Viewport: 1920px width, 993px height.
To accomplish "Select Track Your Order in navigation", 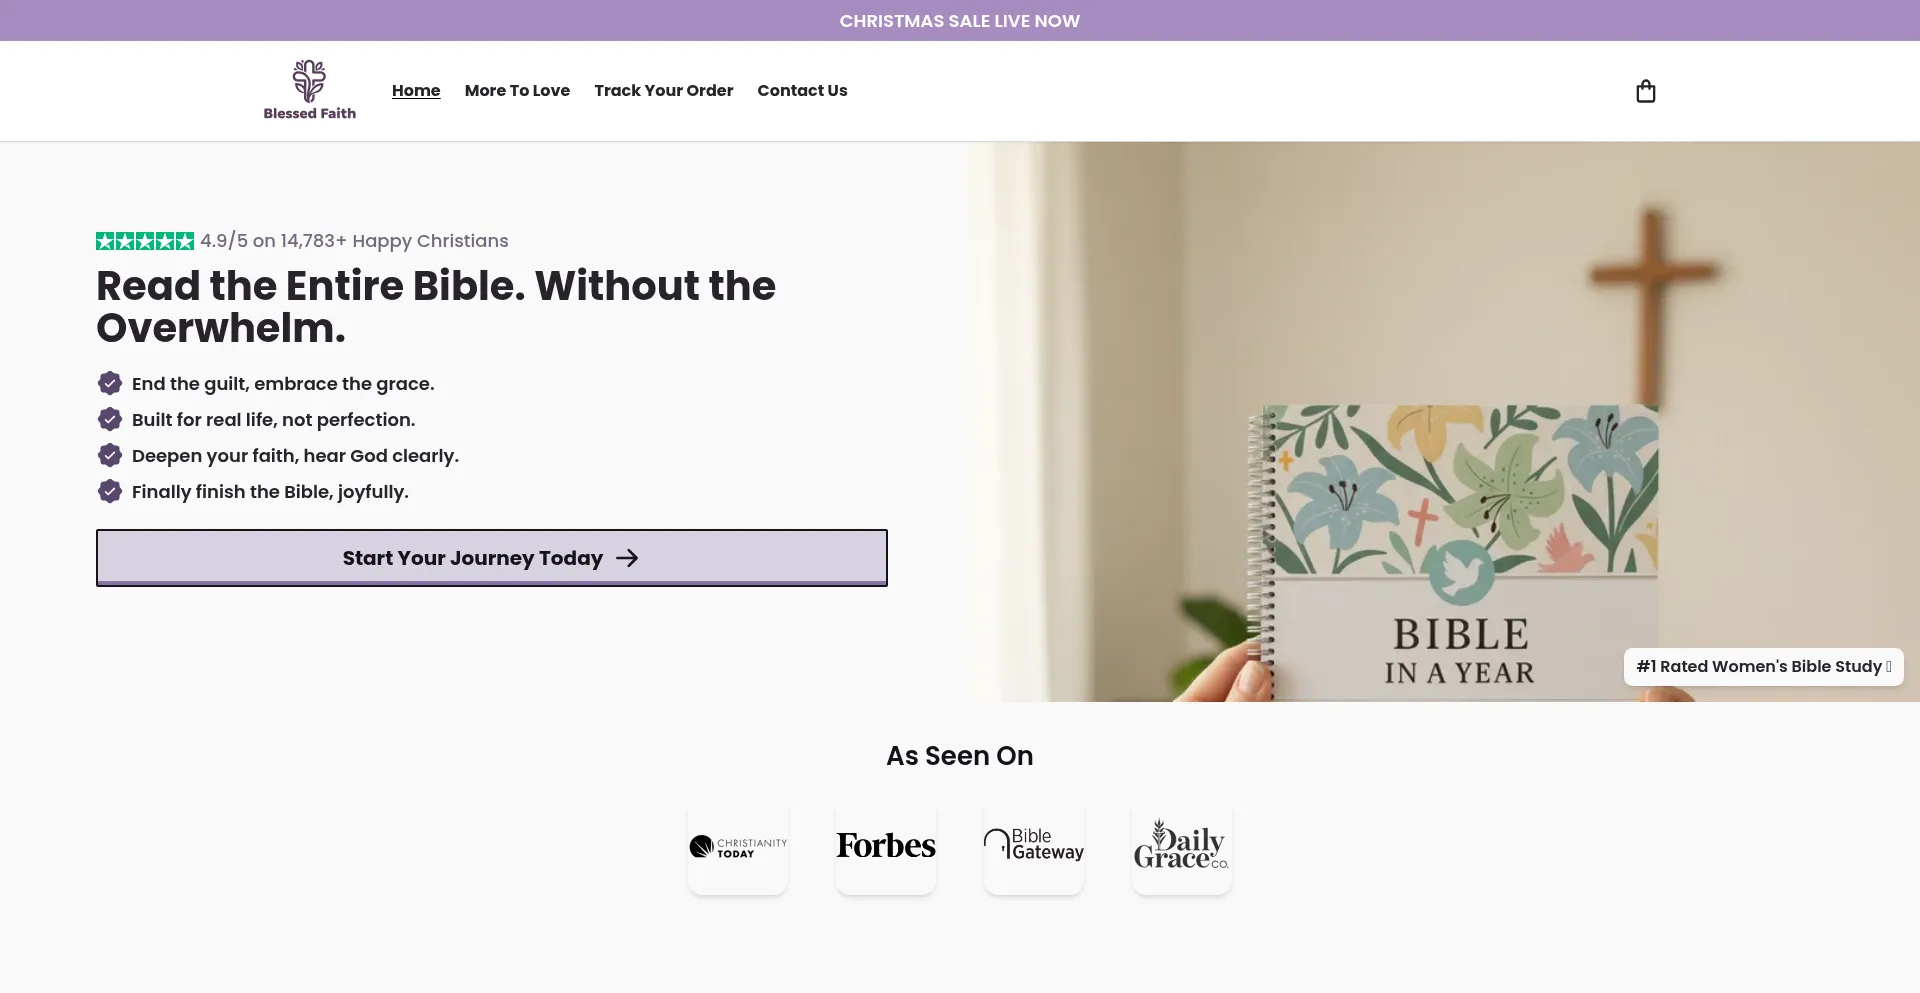I will point(663,91).
